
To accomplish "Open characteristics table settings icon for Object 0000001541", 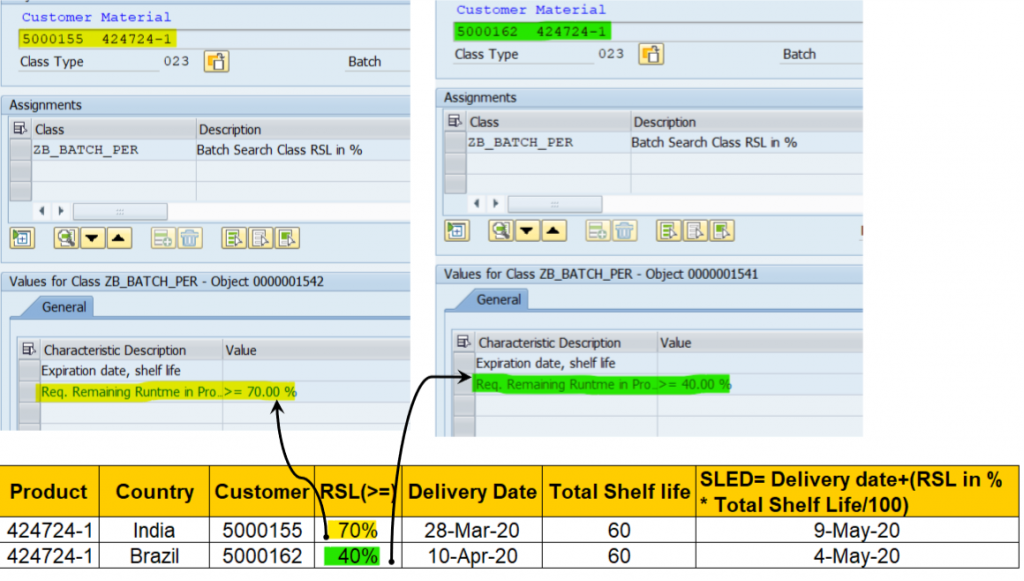I will [463, 341].
